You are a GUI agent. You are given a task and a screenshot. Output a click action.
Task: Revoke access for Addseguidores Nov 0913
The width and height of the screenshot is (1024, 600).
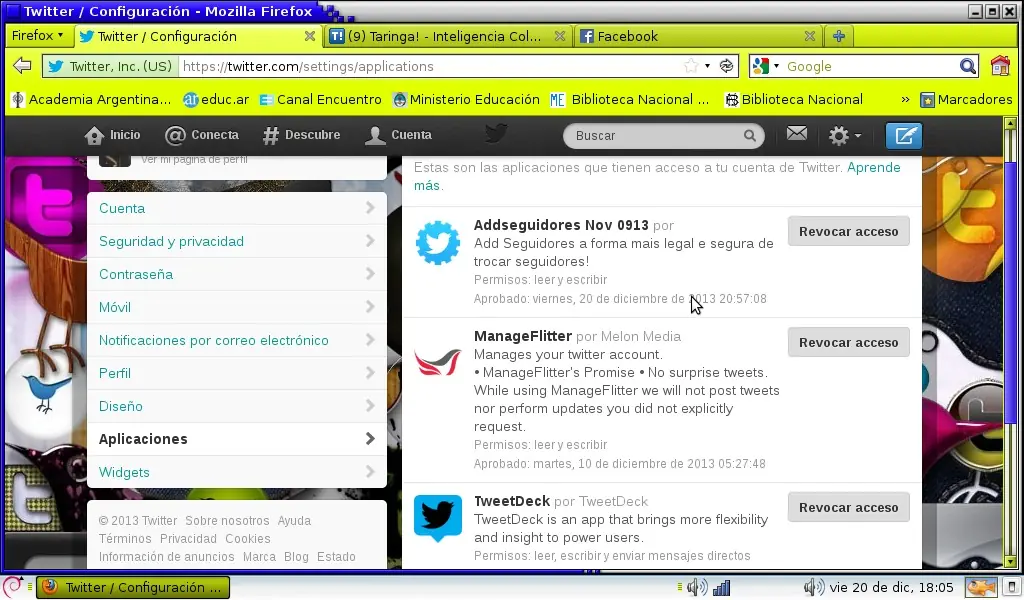848,232
